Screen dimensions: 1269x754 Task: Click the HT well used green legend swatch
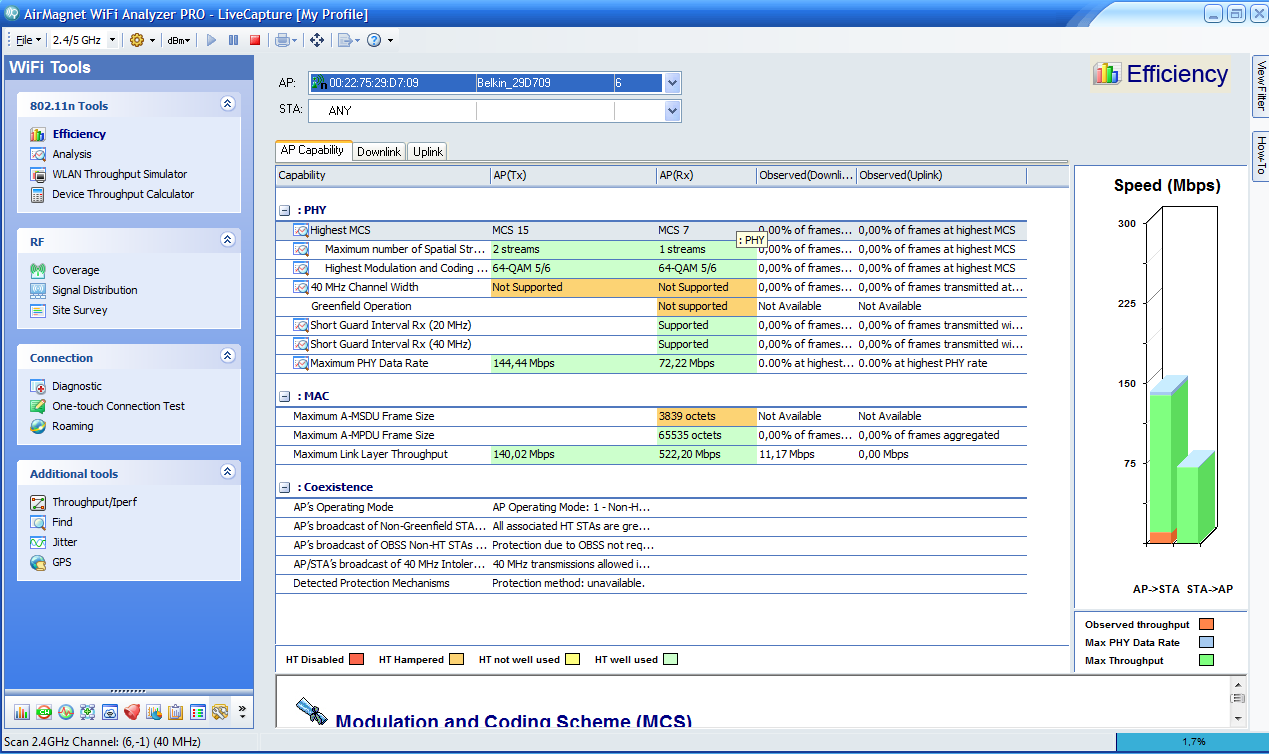coord(671,660)
